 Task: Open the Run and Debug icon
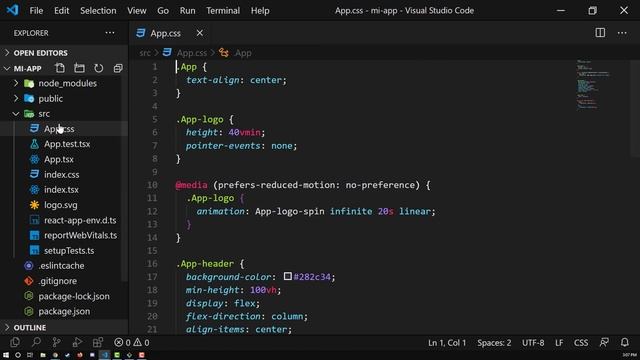77,342
